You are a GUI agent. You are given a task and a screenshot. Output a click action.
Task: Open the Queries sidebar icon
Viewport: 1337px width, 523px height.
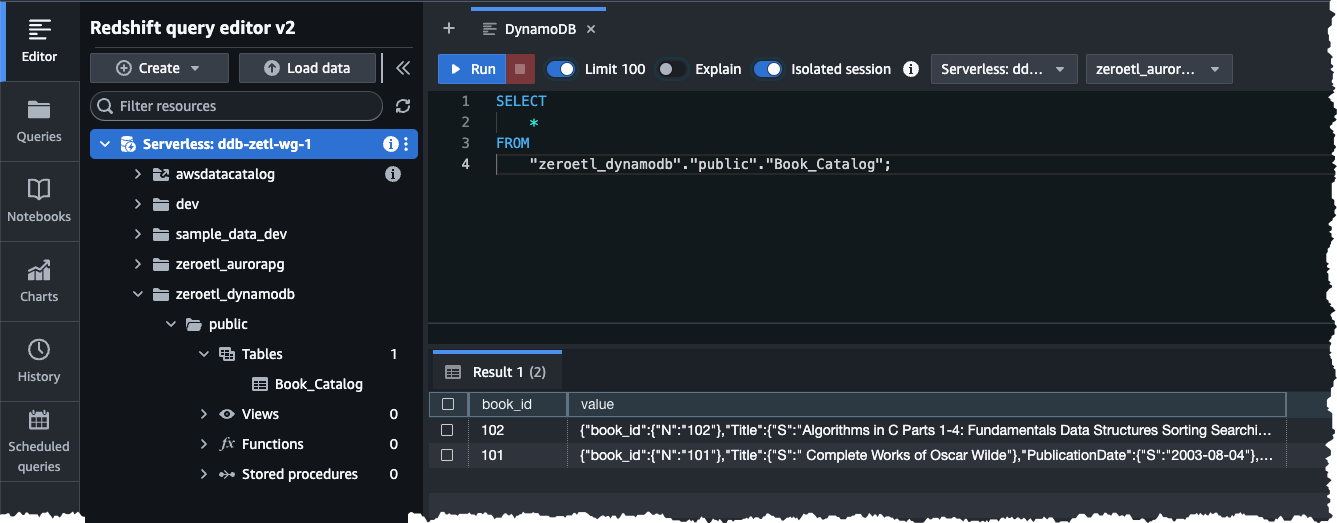39,121
